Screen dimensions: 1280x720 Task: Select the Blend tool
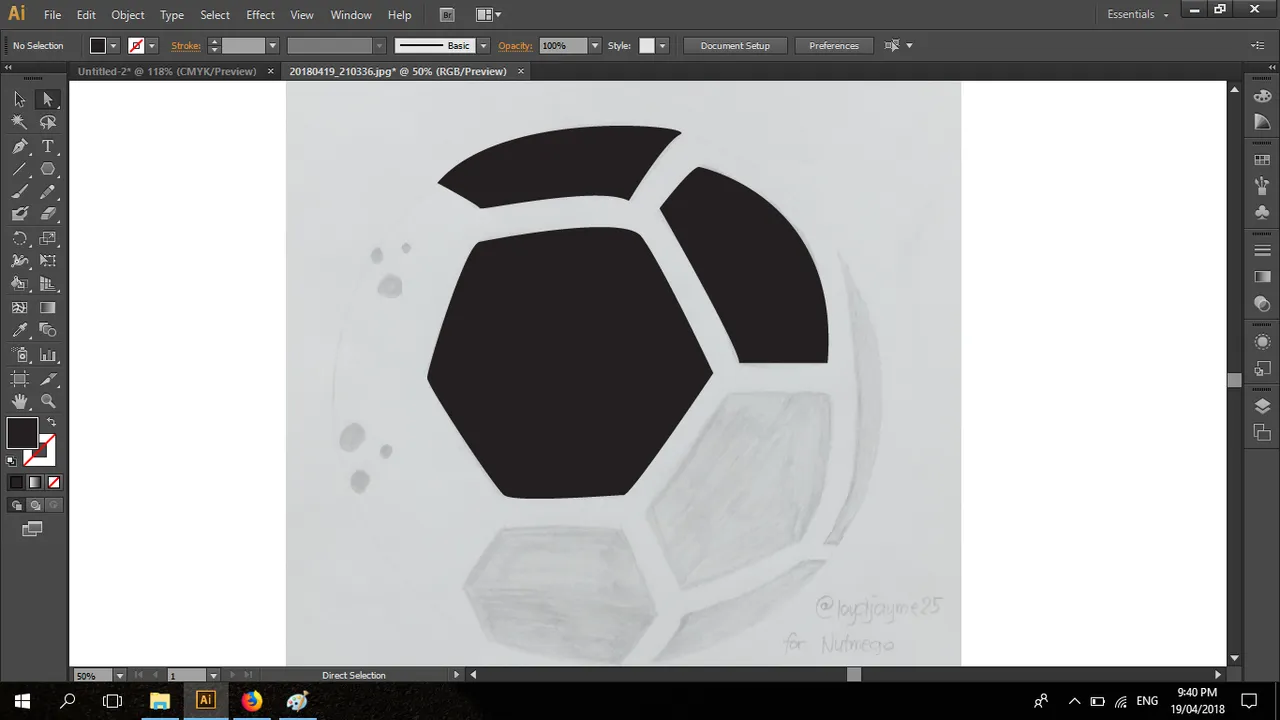(x=47, y=330)
